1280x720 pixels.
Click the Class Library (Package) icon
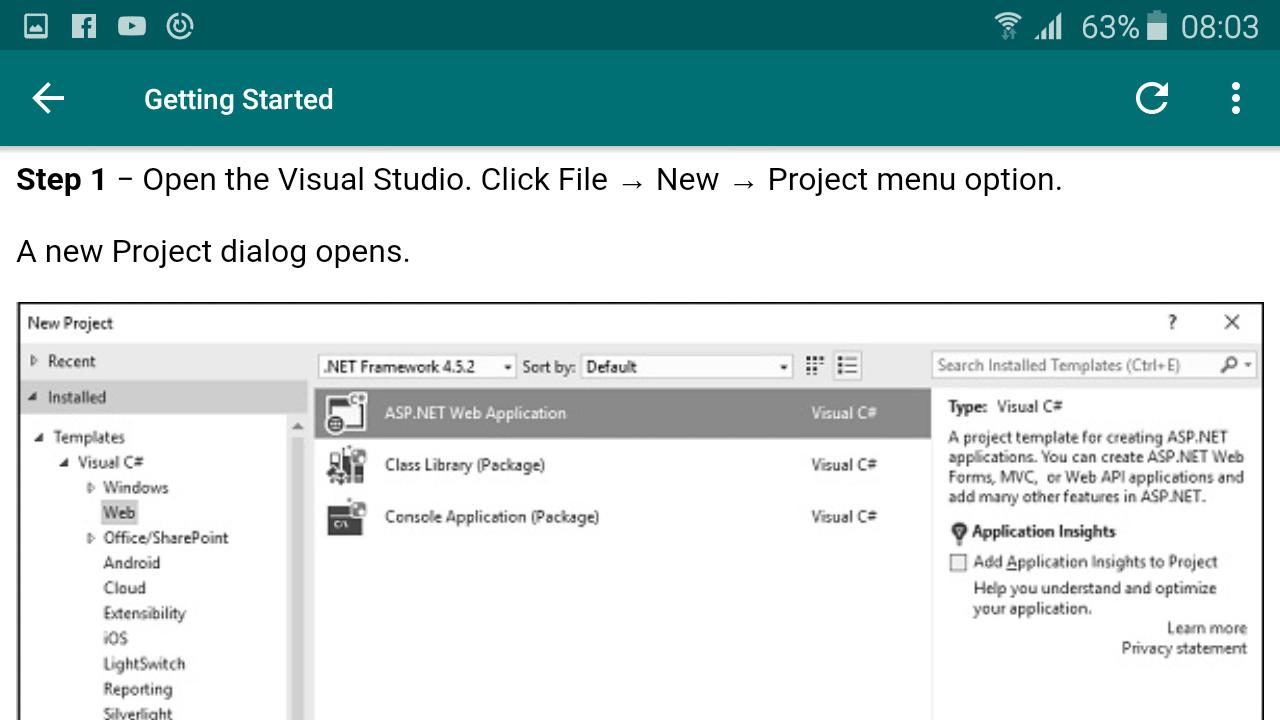click(347, 465)
